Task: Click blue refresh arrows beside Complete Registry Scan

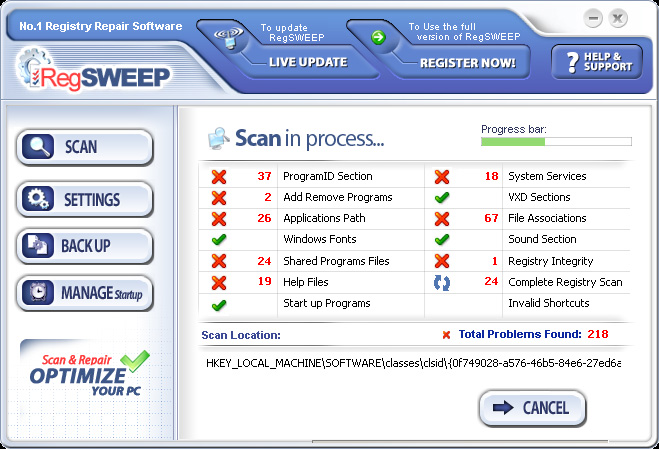Action: [442, 283]
